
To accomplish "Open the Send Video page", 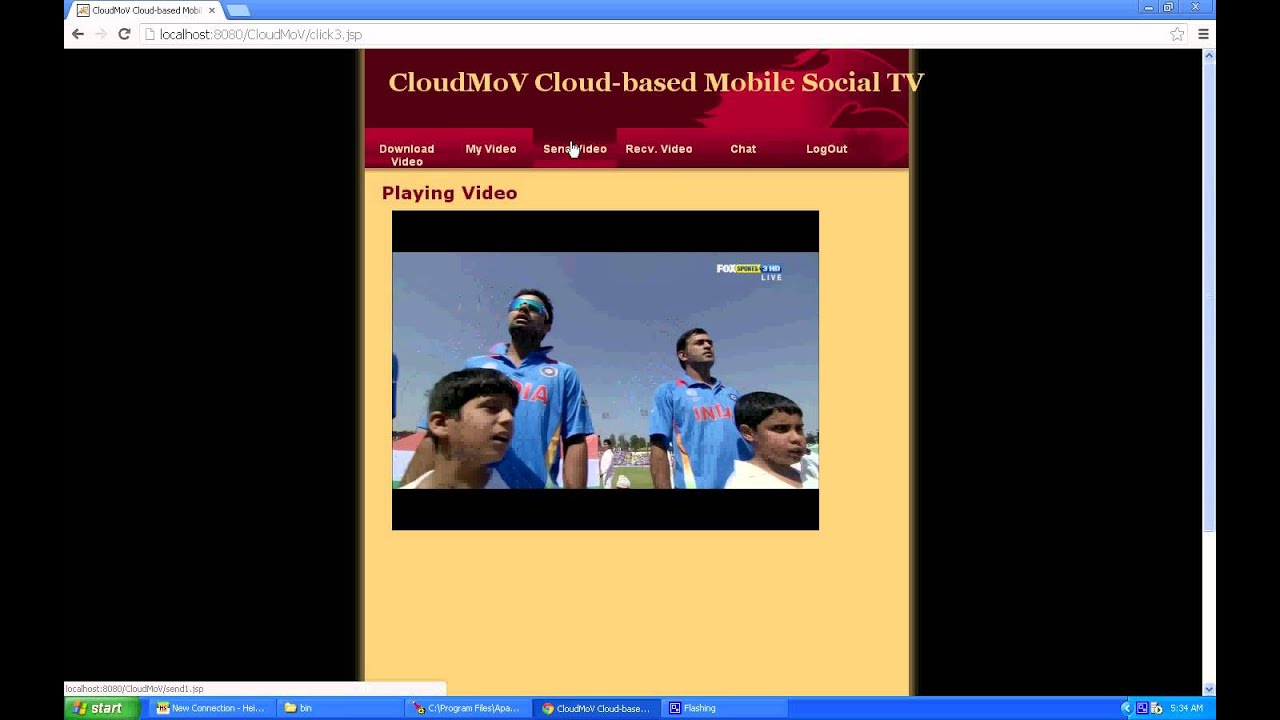I will click(574, 149).
